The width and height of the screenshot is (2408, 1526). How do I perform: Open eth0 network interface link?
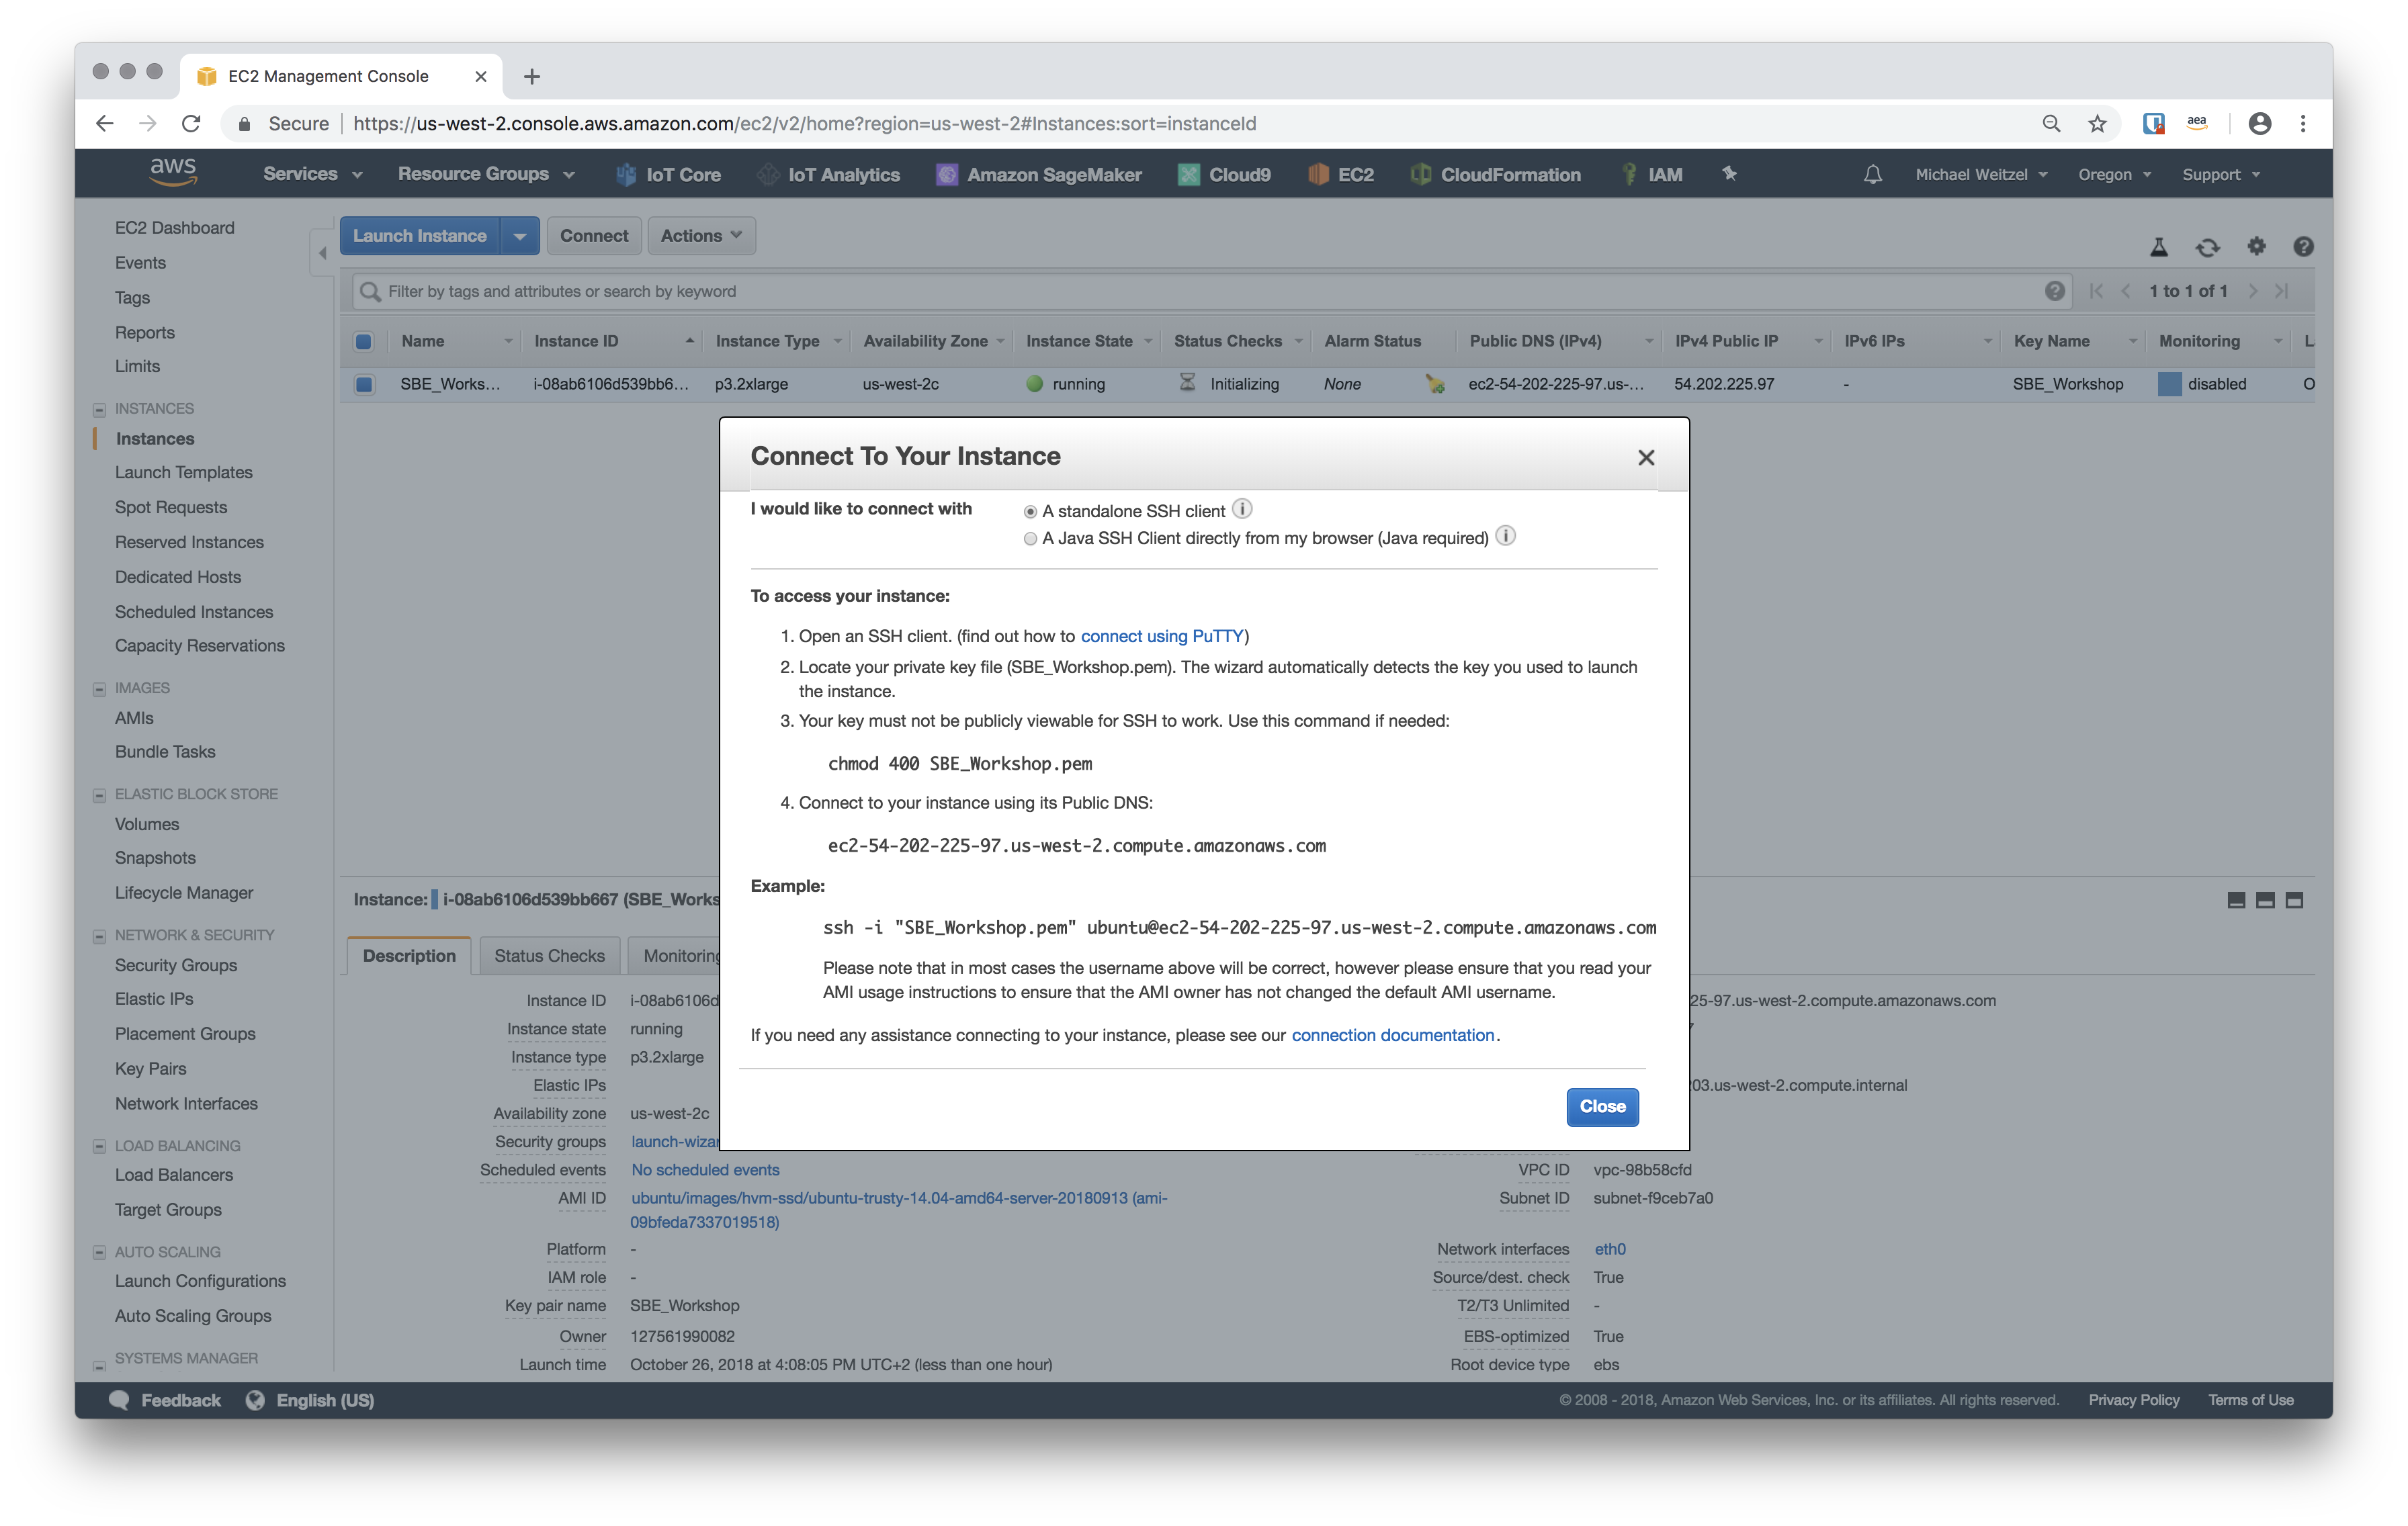tap(1609, 1249)
